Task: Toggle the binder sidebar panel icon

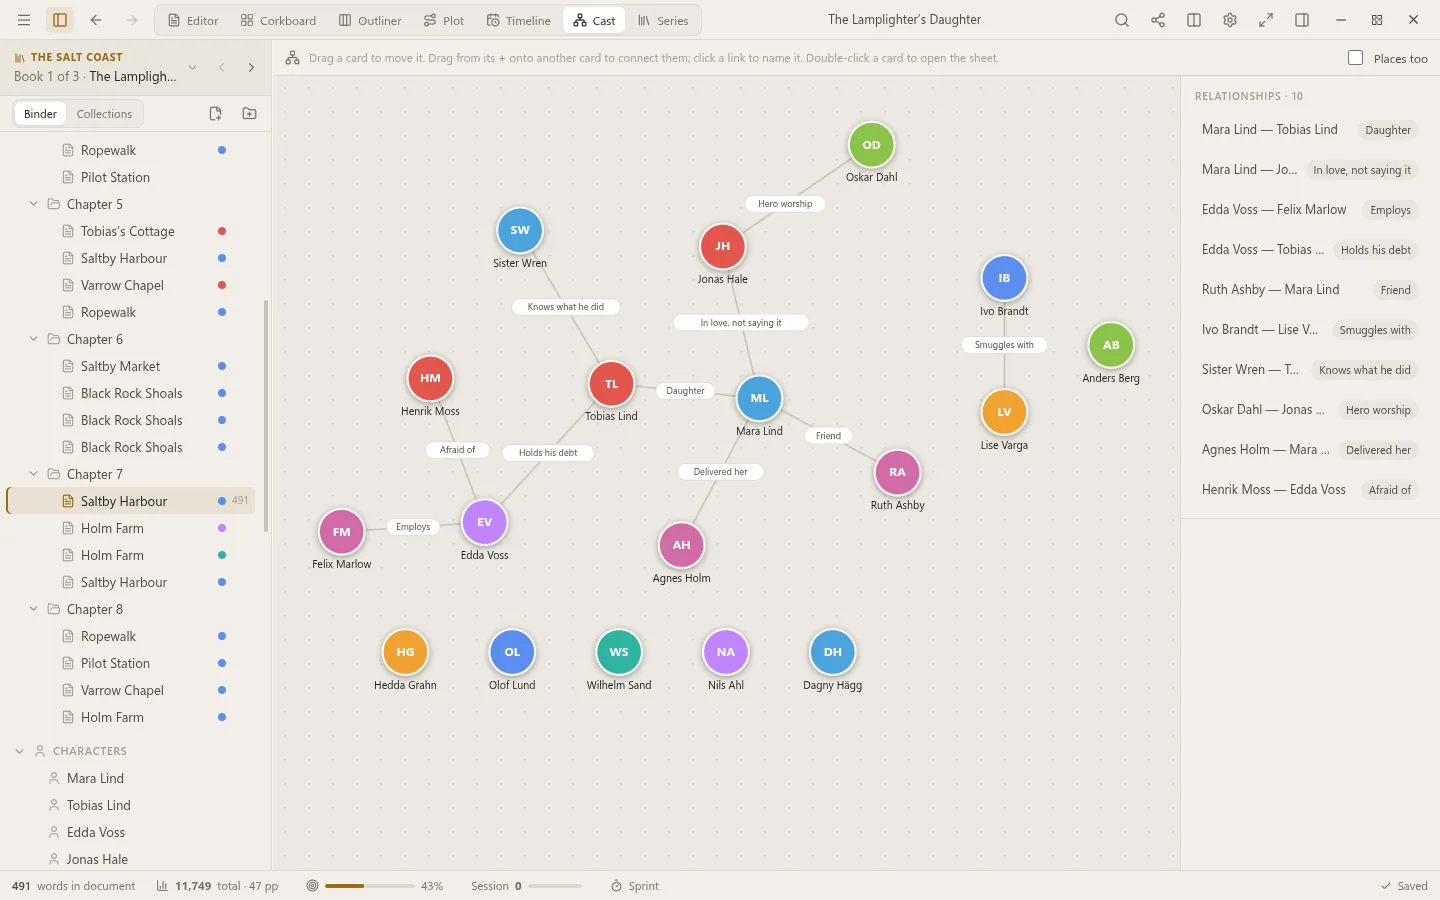Action: pyautogui.click(x=60, y=20)
